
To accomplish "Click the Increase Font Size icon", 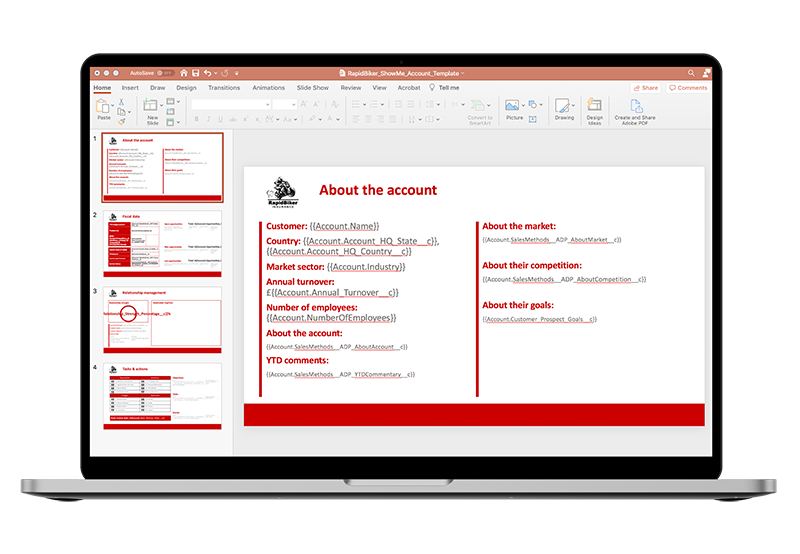I will (304, 104).
